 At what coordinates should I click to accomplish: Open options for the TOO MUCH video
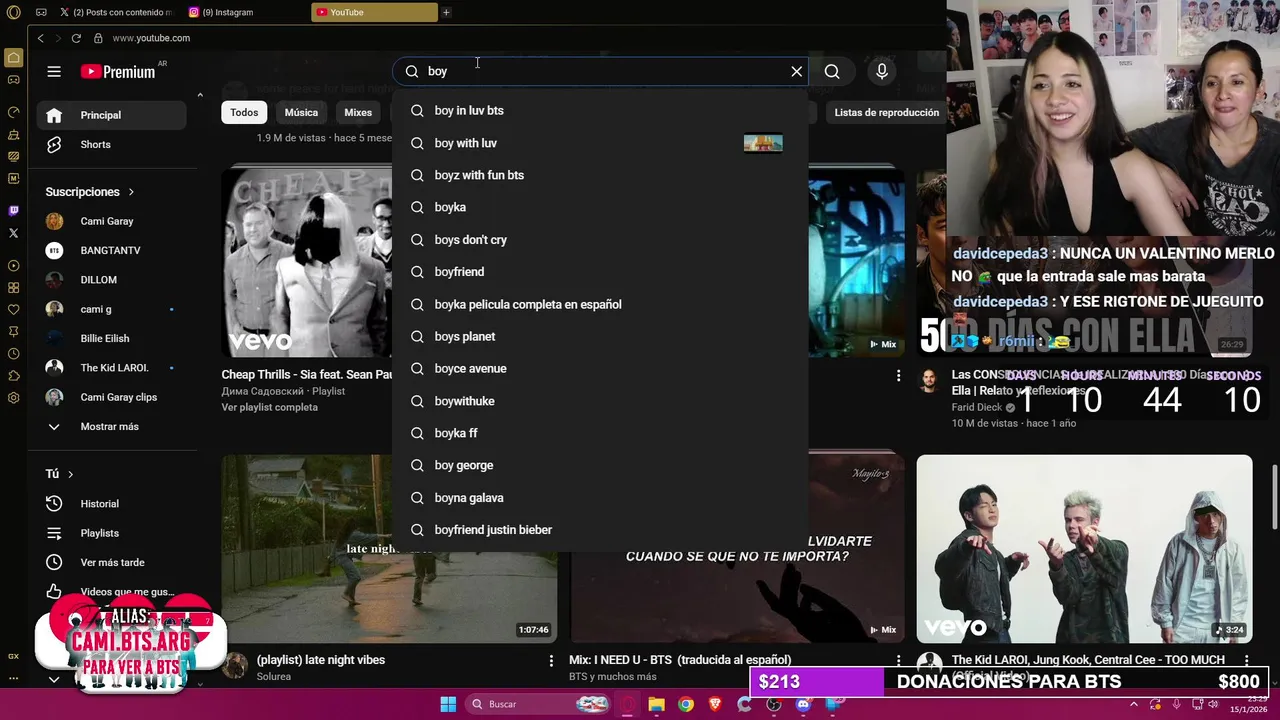point(1248,661)
